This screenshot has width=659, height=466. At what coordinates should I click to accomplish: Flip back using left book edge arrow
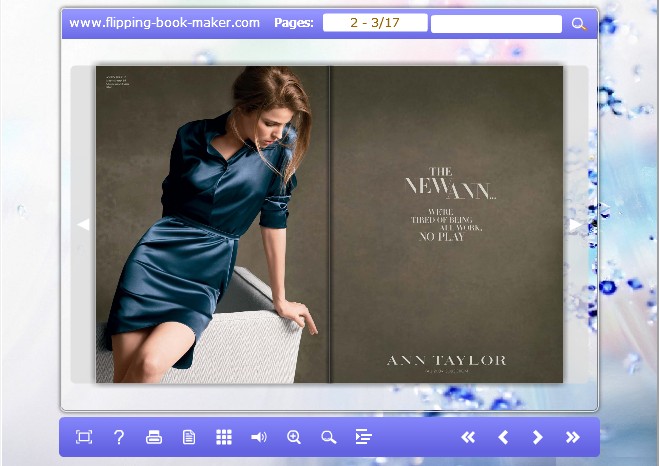tap(83, 224)
